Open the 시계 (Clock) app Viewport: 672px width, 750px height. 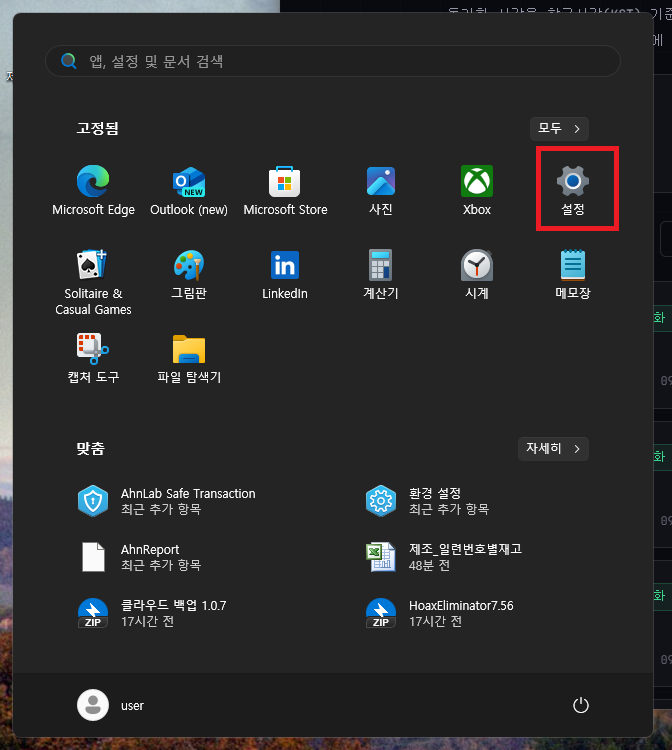click(477, 274)
